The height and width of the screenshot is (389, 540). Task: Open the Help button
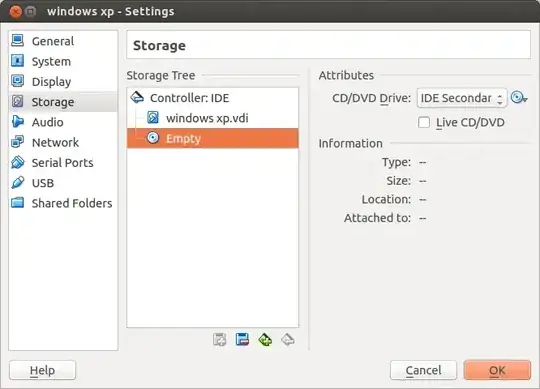[x=42, y=370]
